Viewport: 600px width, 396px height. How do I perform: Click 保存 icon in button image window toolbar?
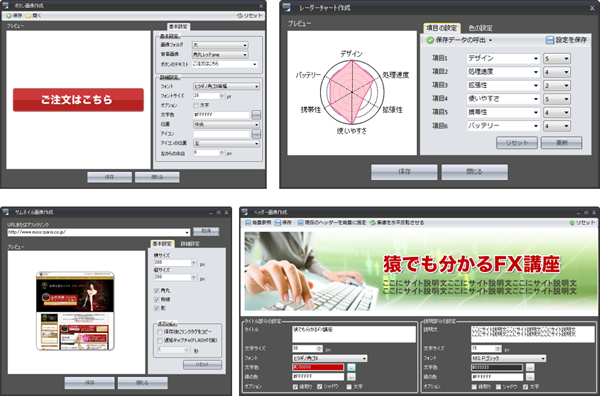click(x=9, y=16)
